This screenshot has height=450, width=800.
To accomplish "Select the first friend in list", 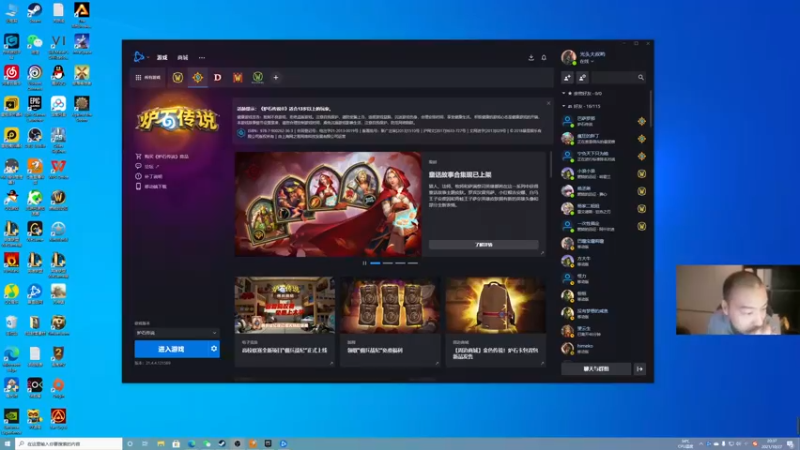I will coord(604,121).
